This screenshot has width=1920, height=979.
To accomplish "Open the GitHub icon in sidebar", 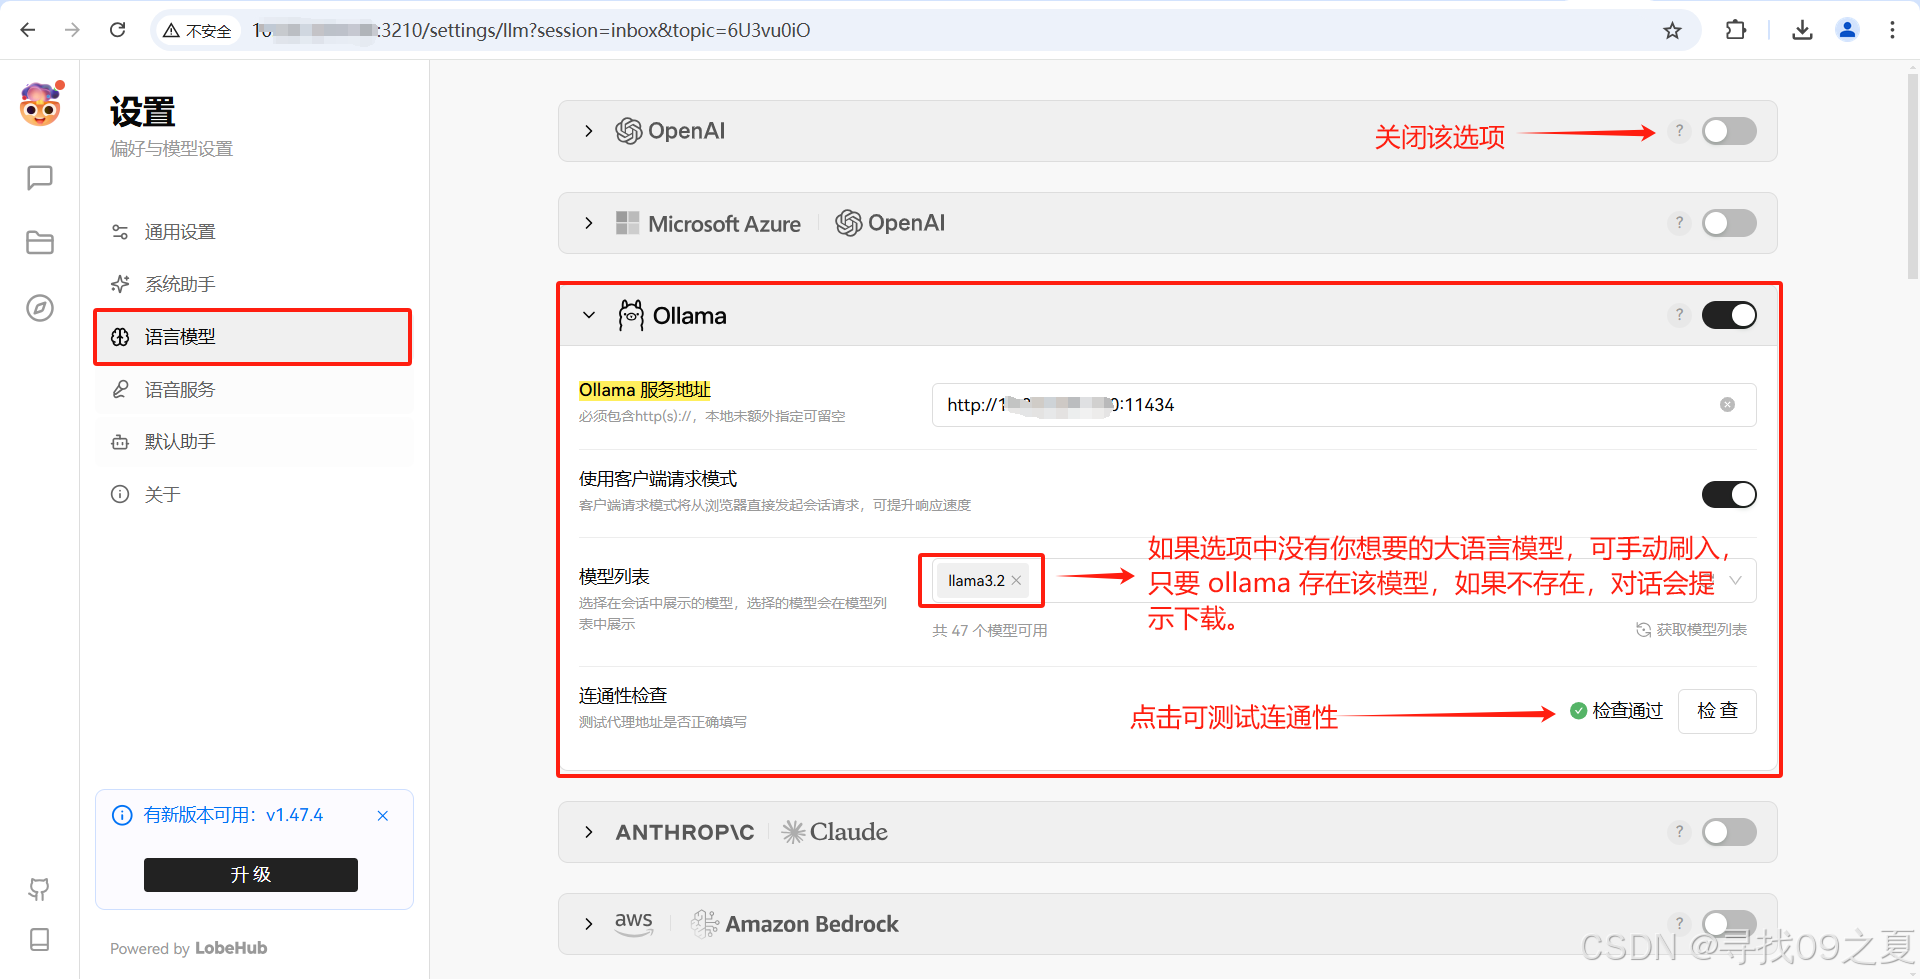I will pyautogui.click(x=40, y=888).
